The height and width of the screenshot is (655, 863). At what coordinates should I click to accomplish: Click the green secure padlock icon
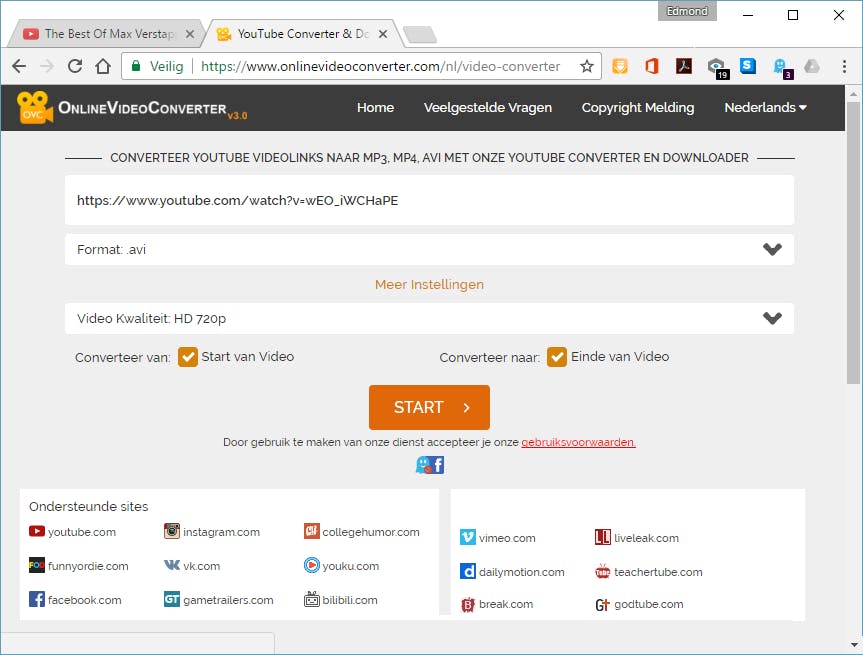coord(135,66)
